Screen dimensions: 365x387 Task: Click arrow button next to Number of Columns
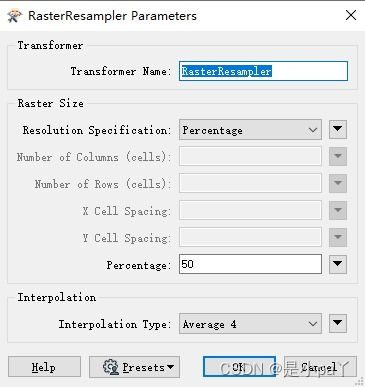pyautogui.click(x=338, y=157)
